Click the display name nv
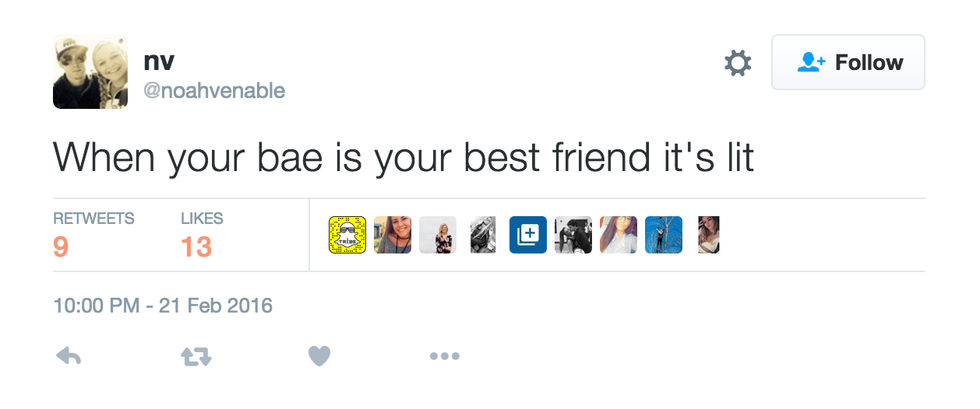 click(x=160, y=61)
